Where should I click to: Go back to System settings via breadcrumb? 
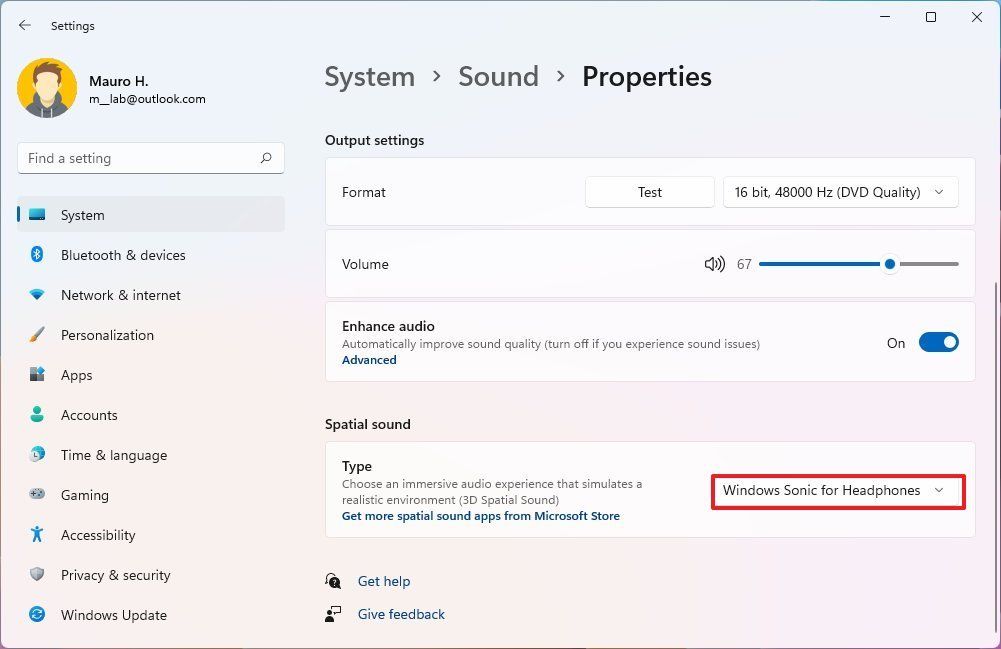369,76
